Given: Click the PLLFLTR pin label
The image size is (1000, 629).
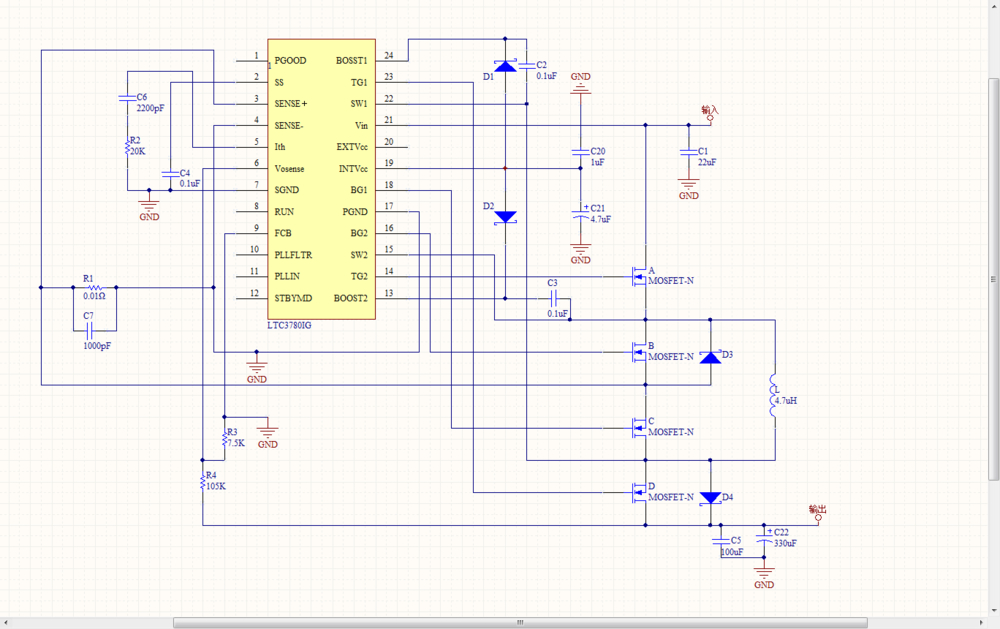Looking at the screenshot, I should 293,255.
